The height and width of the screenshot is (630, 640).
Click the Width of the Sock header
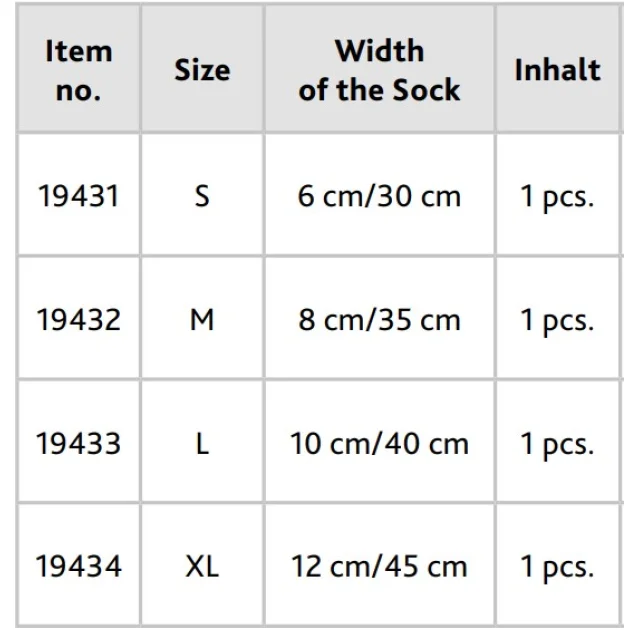(x=379, y=70)
